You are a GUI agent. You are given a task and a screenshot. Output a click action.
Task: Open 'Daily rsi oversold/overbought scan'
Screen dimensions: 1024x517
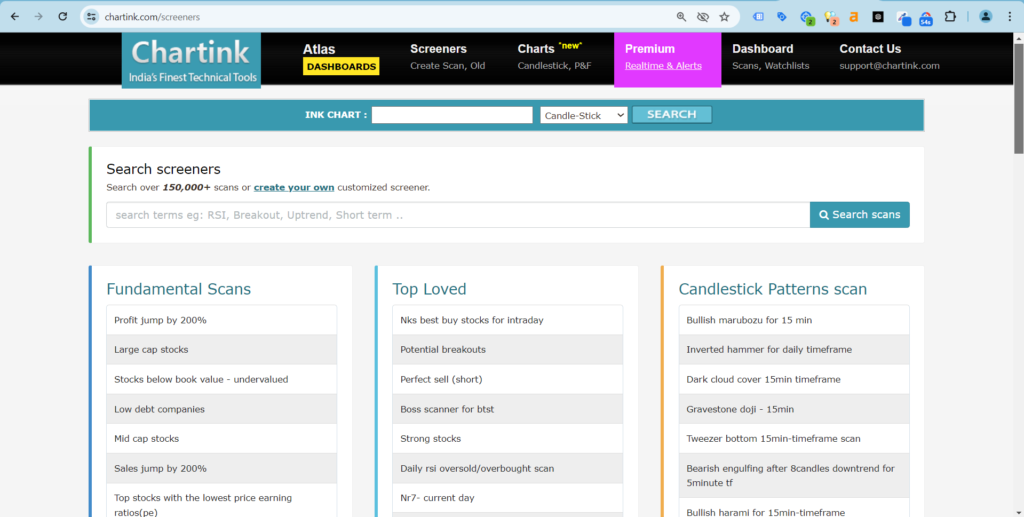pyautogui.click(x=507, y=468)
